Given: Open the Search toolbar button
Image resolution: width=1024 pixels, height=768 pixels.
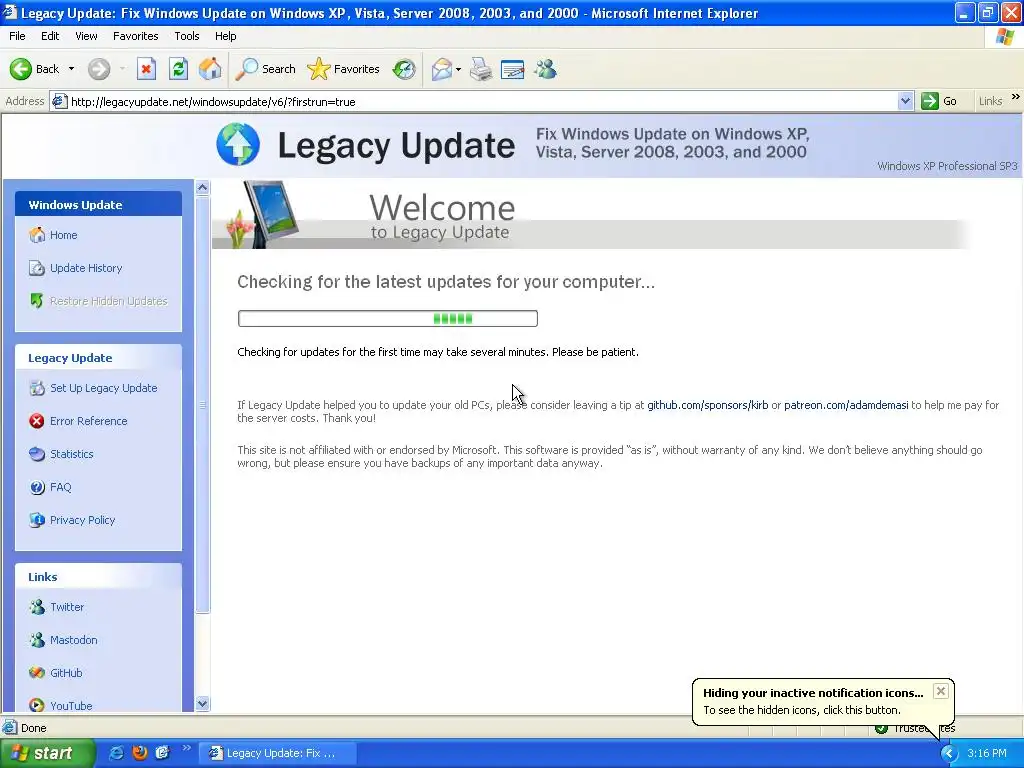Looking at the screenshot, I should click(x=265, y=69).
